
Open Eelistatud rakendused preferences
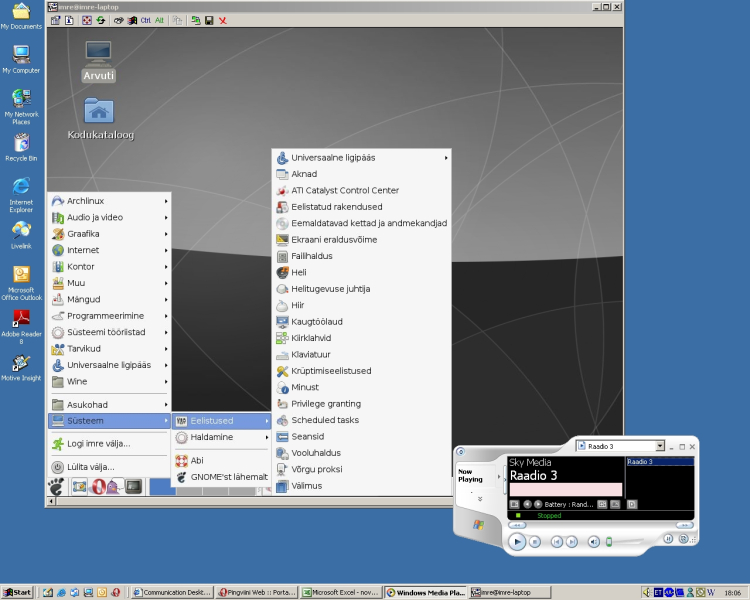(362, 207)
